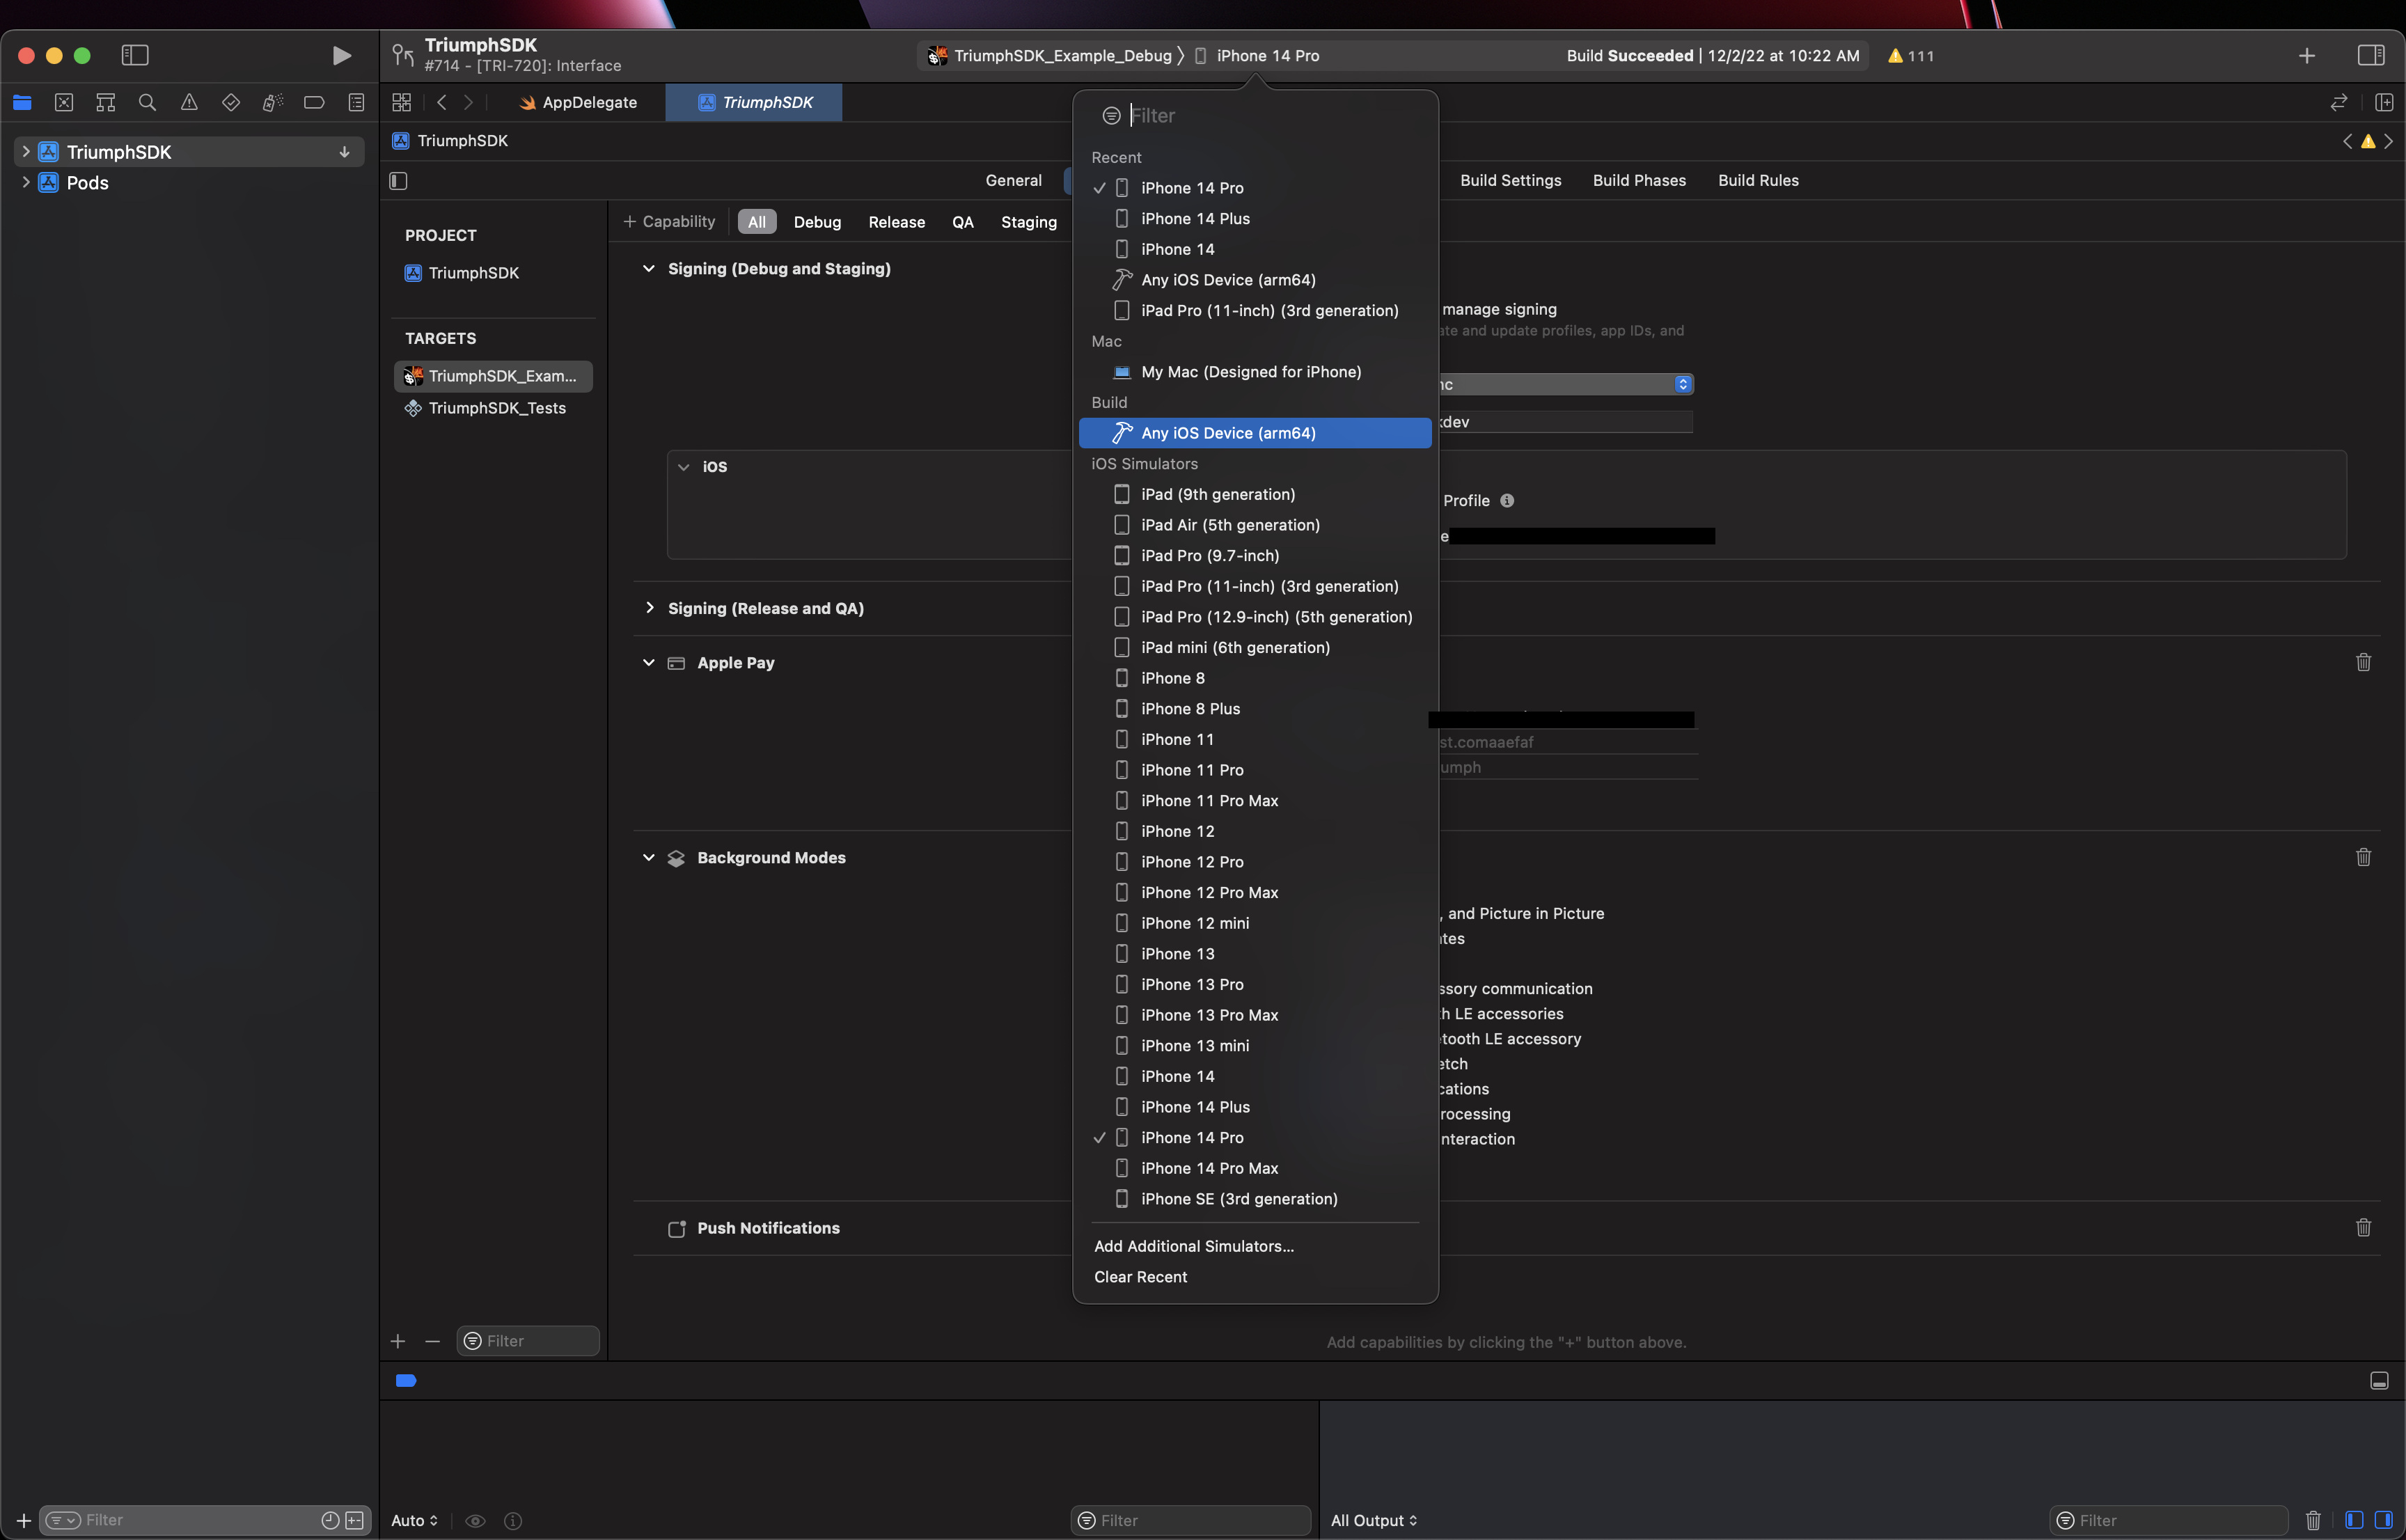Viewport: 2406px width, 1540px height.
Task: Open the Debug navigator icon
Action: click(x=272, y=102)
